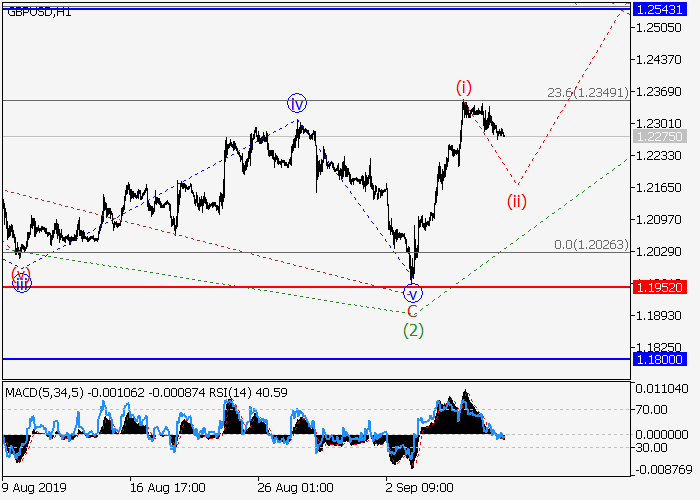Click the green (2) wave label
700x500 pixels.
point(413,330)
